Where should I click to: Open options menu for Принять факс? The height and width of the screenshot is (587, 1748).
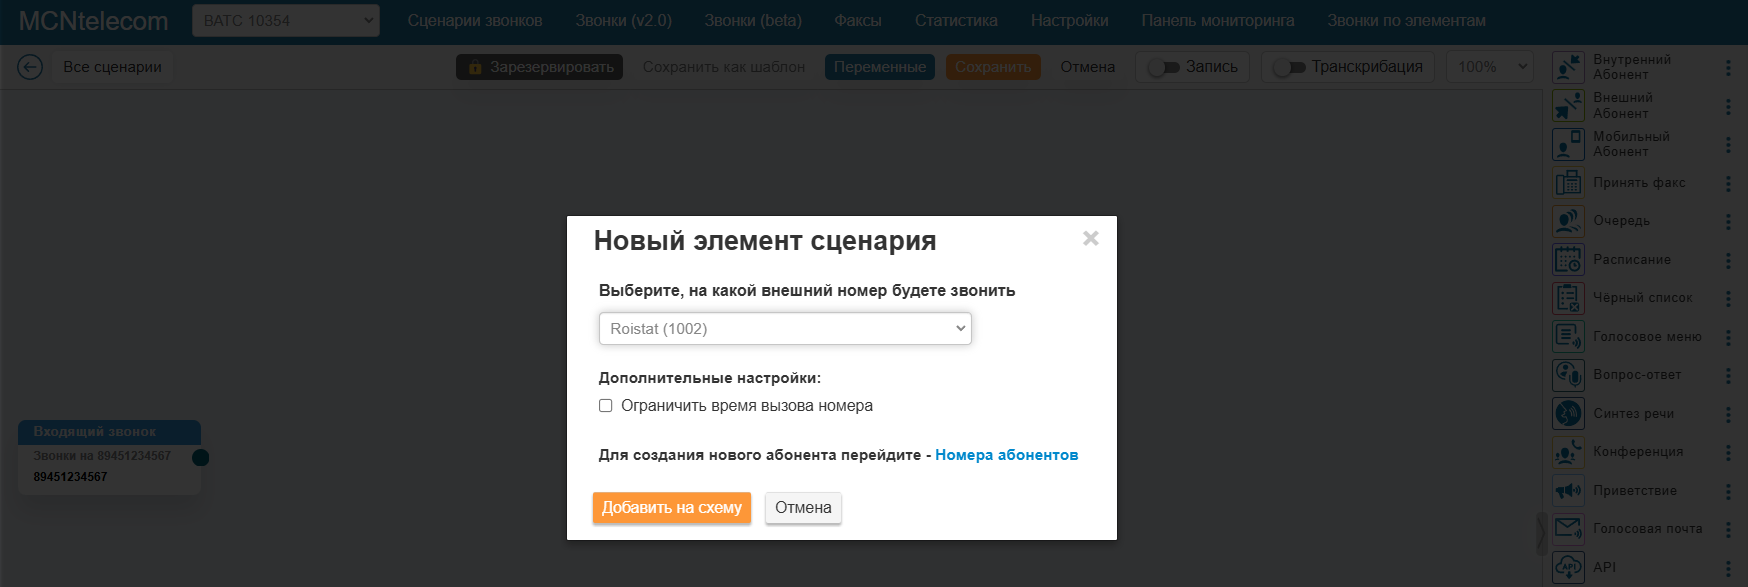(x=1728, y=183)
